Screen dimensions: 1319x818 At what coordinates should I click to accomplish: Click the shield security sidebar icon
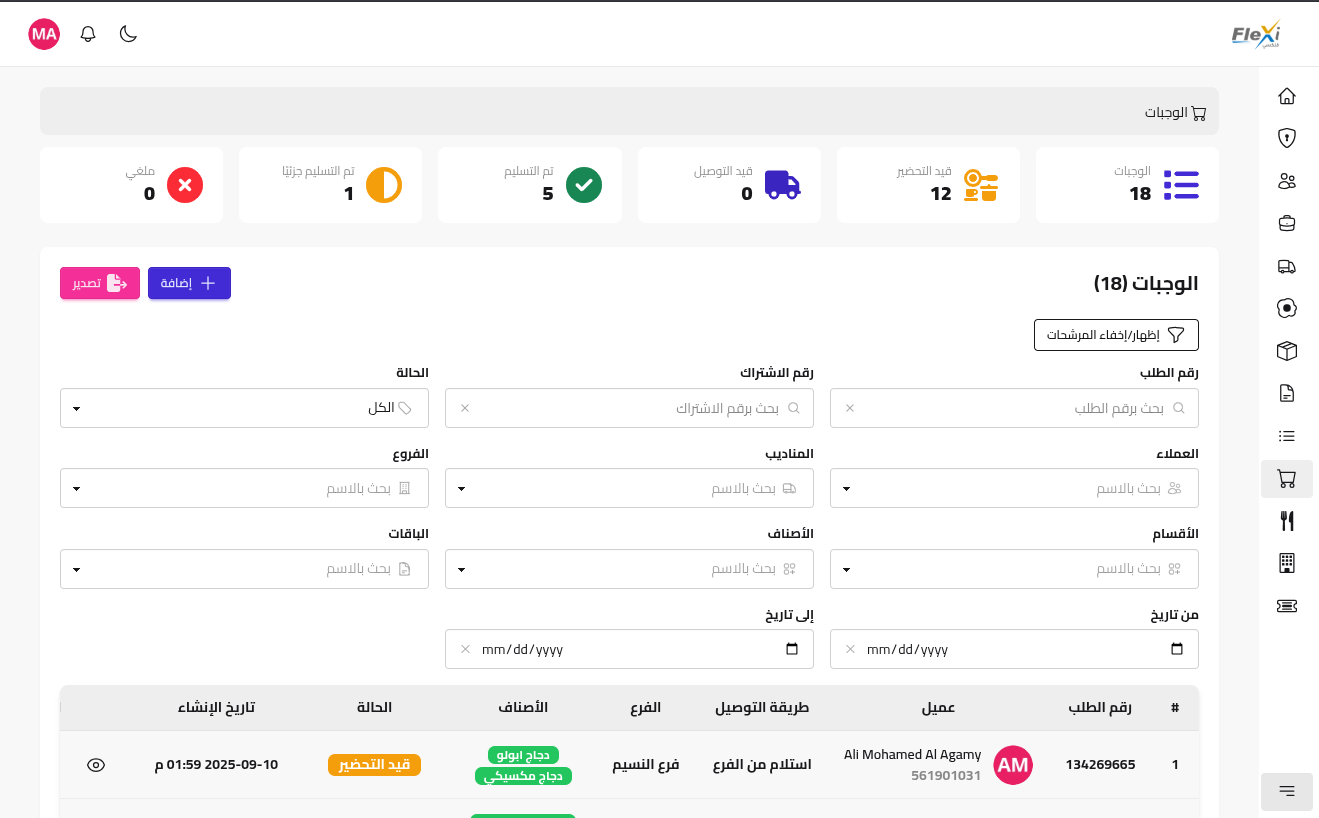coord(1287,137)
